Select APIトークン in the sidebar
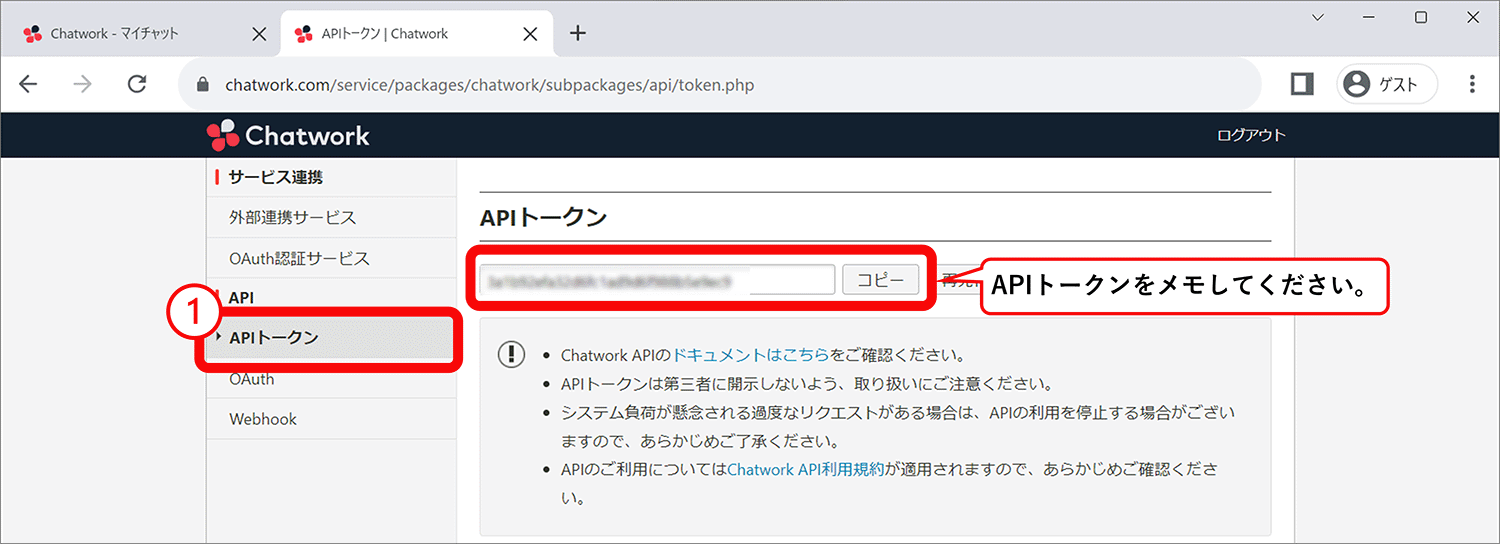 [x=331, y=338]
